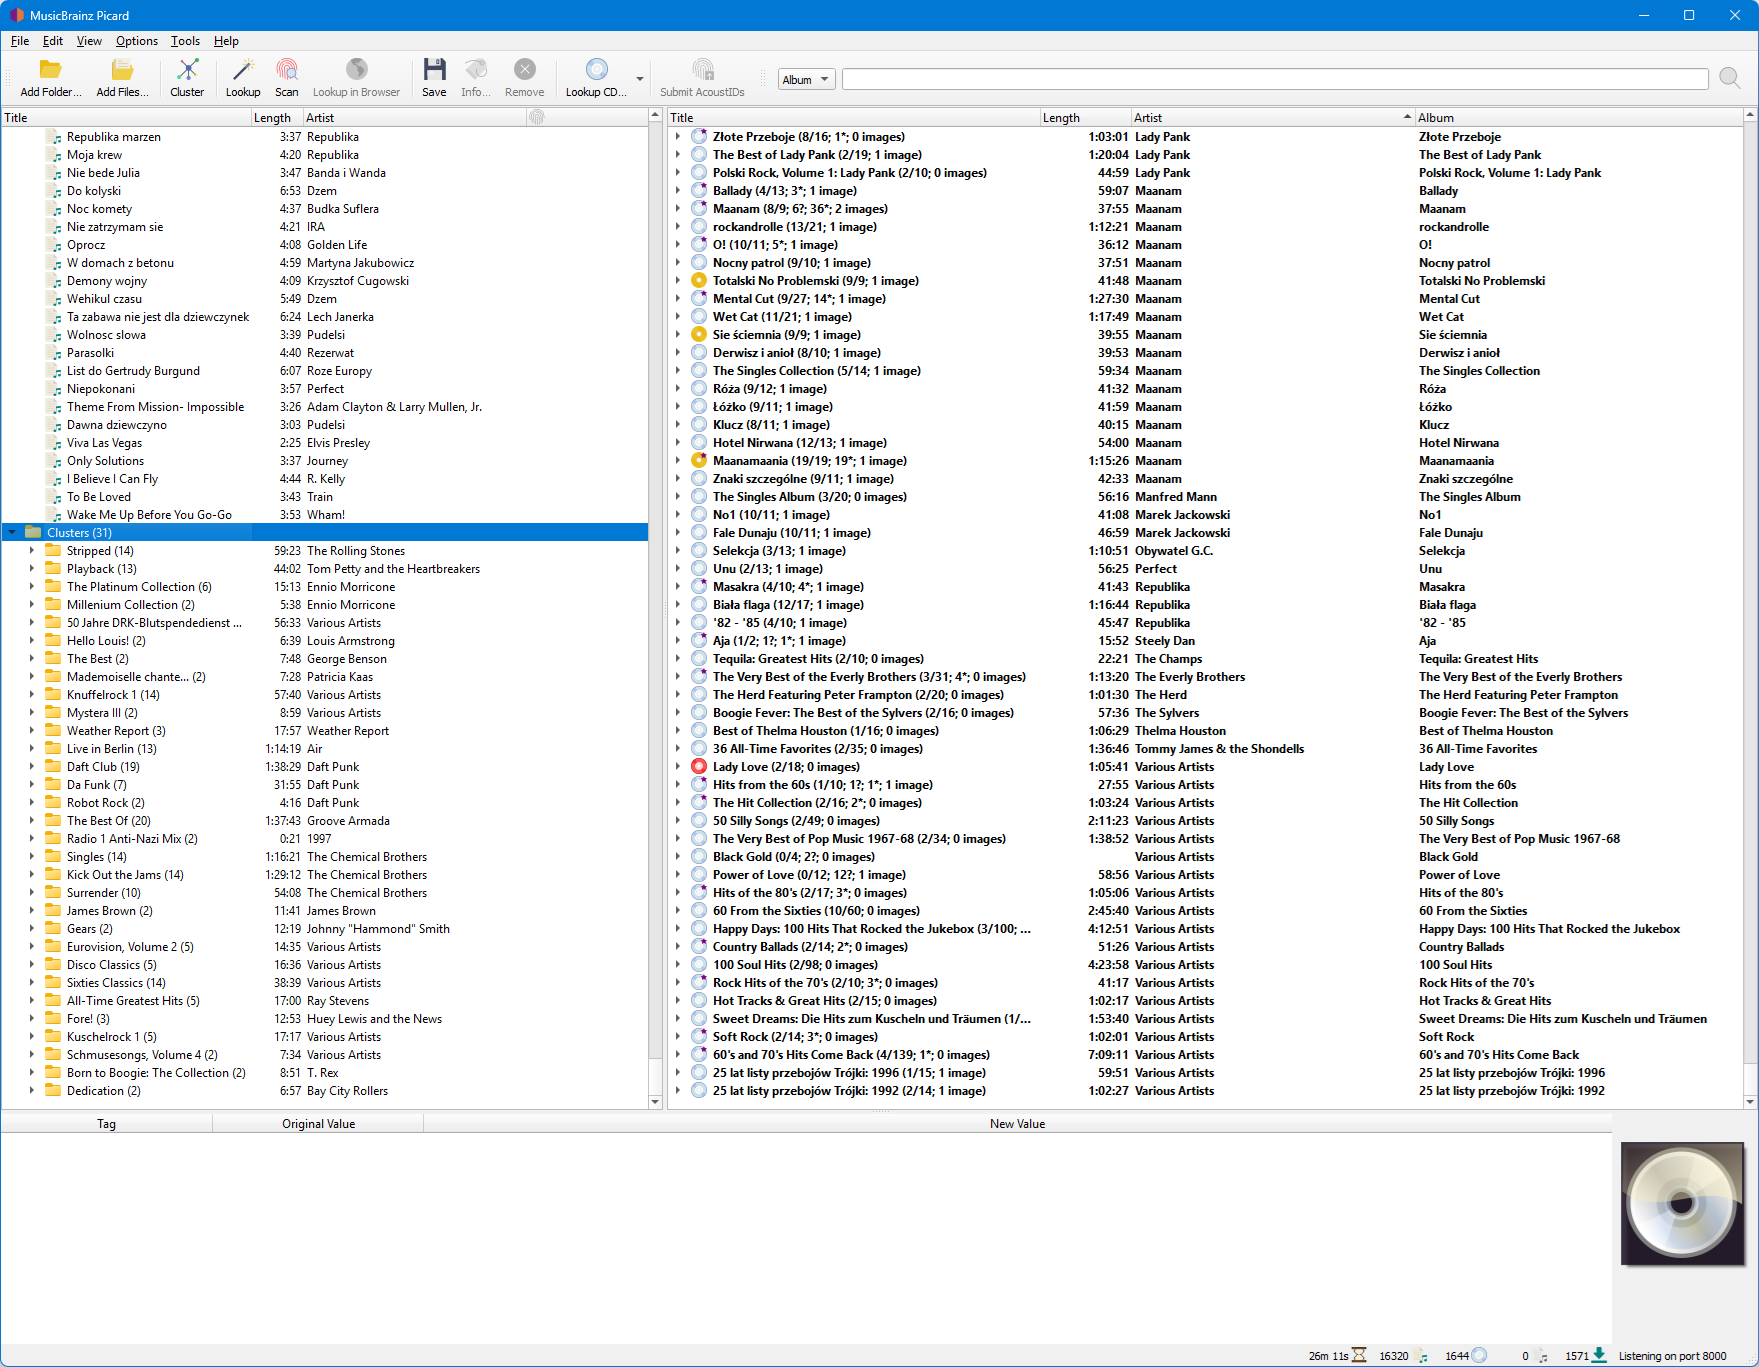This screenshot has height=1367, width=1759.
Task: Click the search magnifier icon
Action: [x=1729, y=79]
